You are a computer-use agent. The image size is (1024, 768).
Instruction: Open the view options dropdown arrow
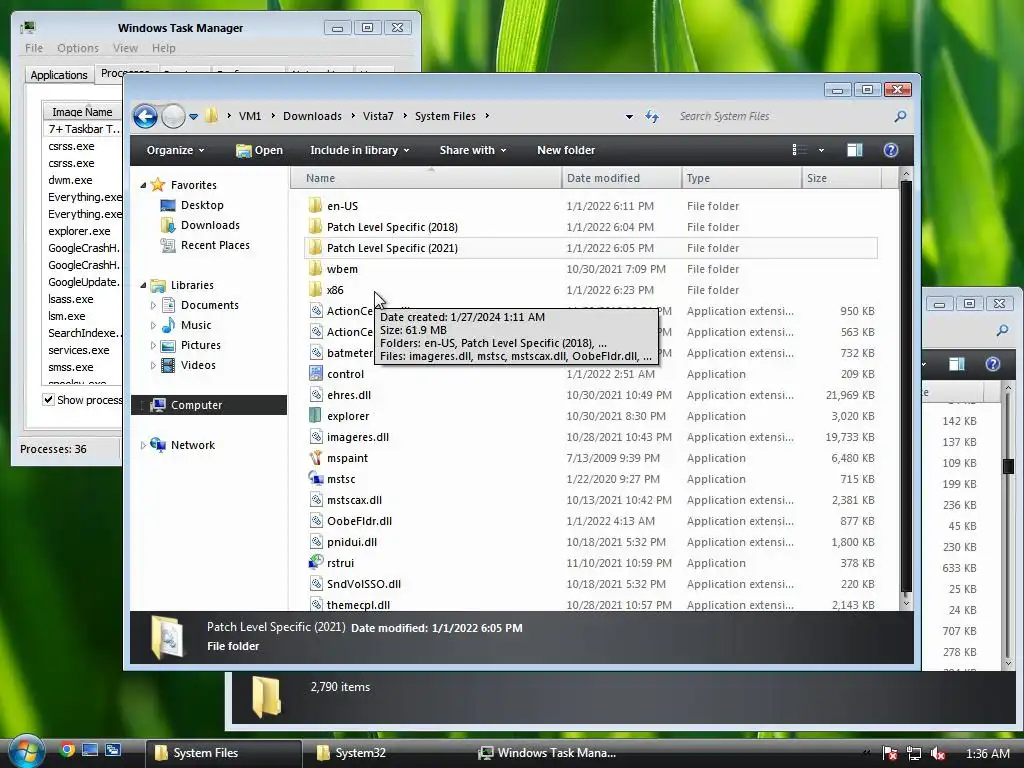pos(821,150)
